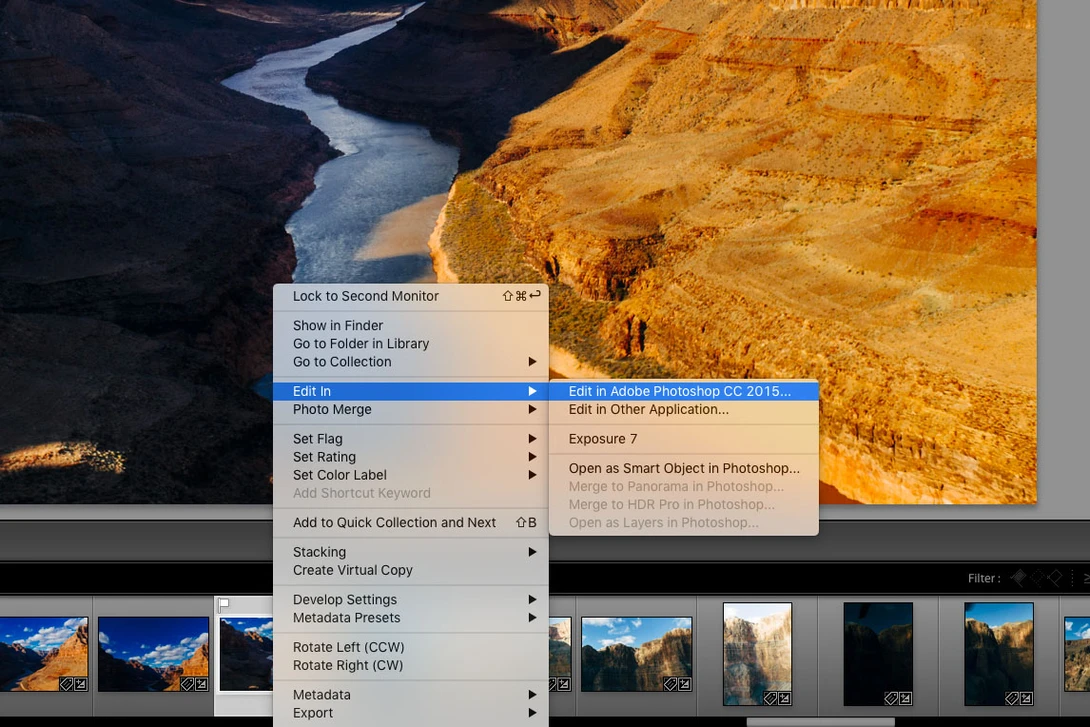Choose Lock to Second Monitor
The image size is (1090, 727).
pyautogui.click(x=411, y=296)
